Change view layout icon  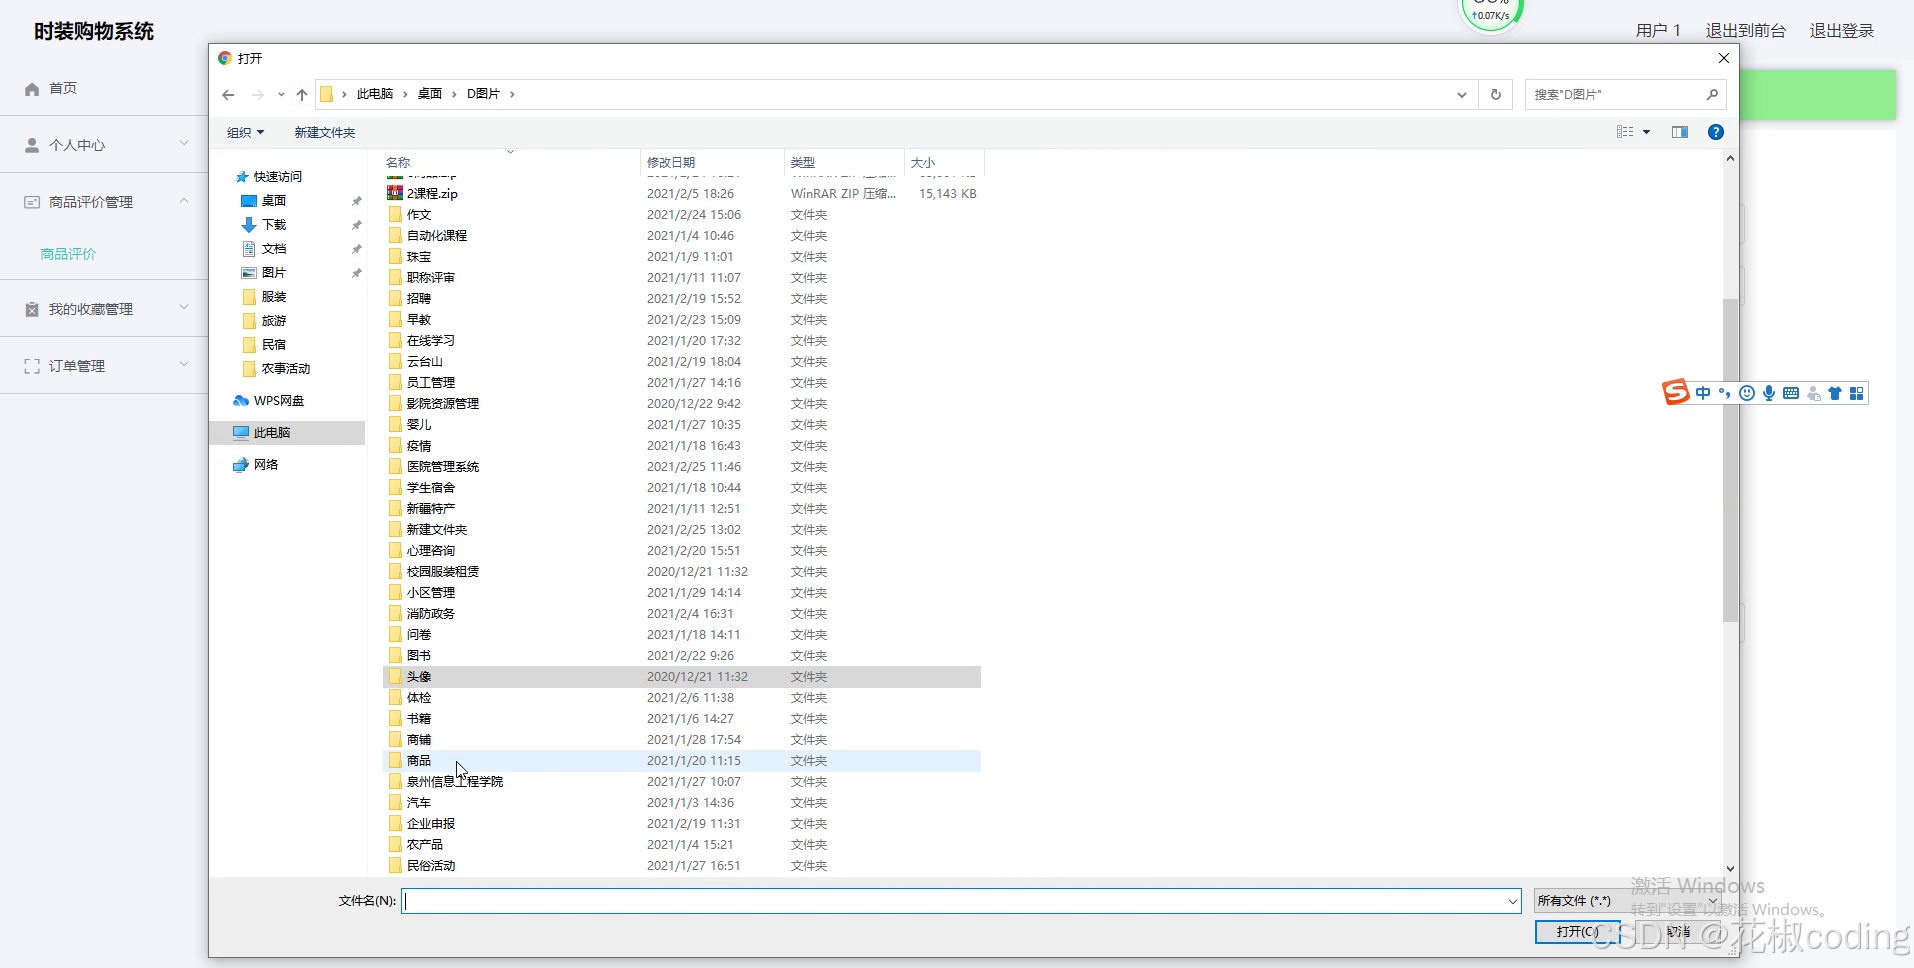[1625, 132]
